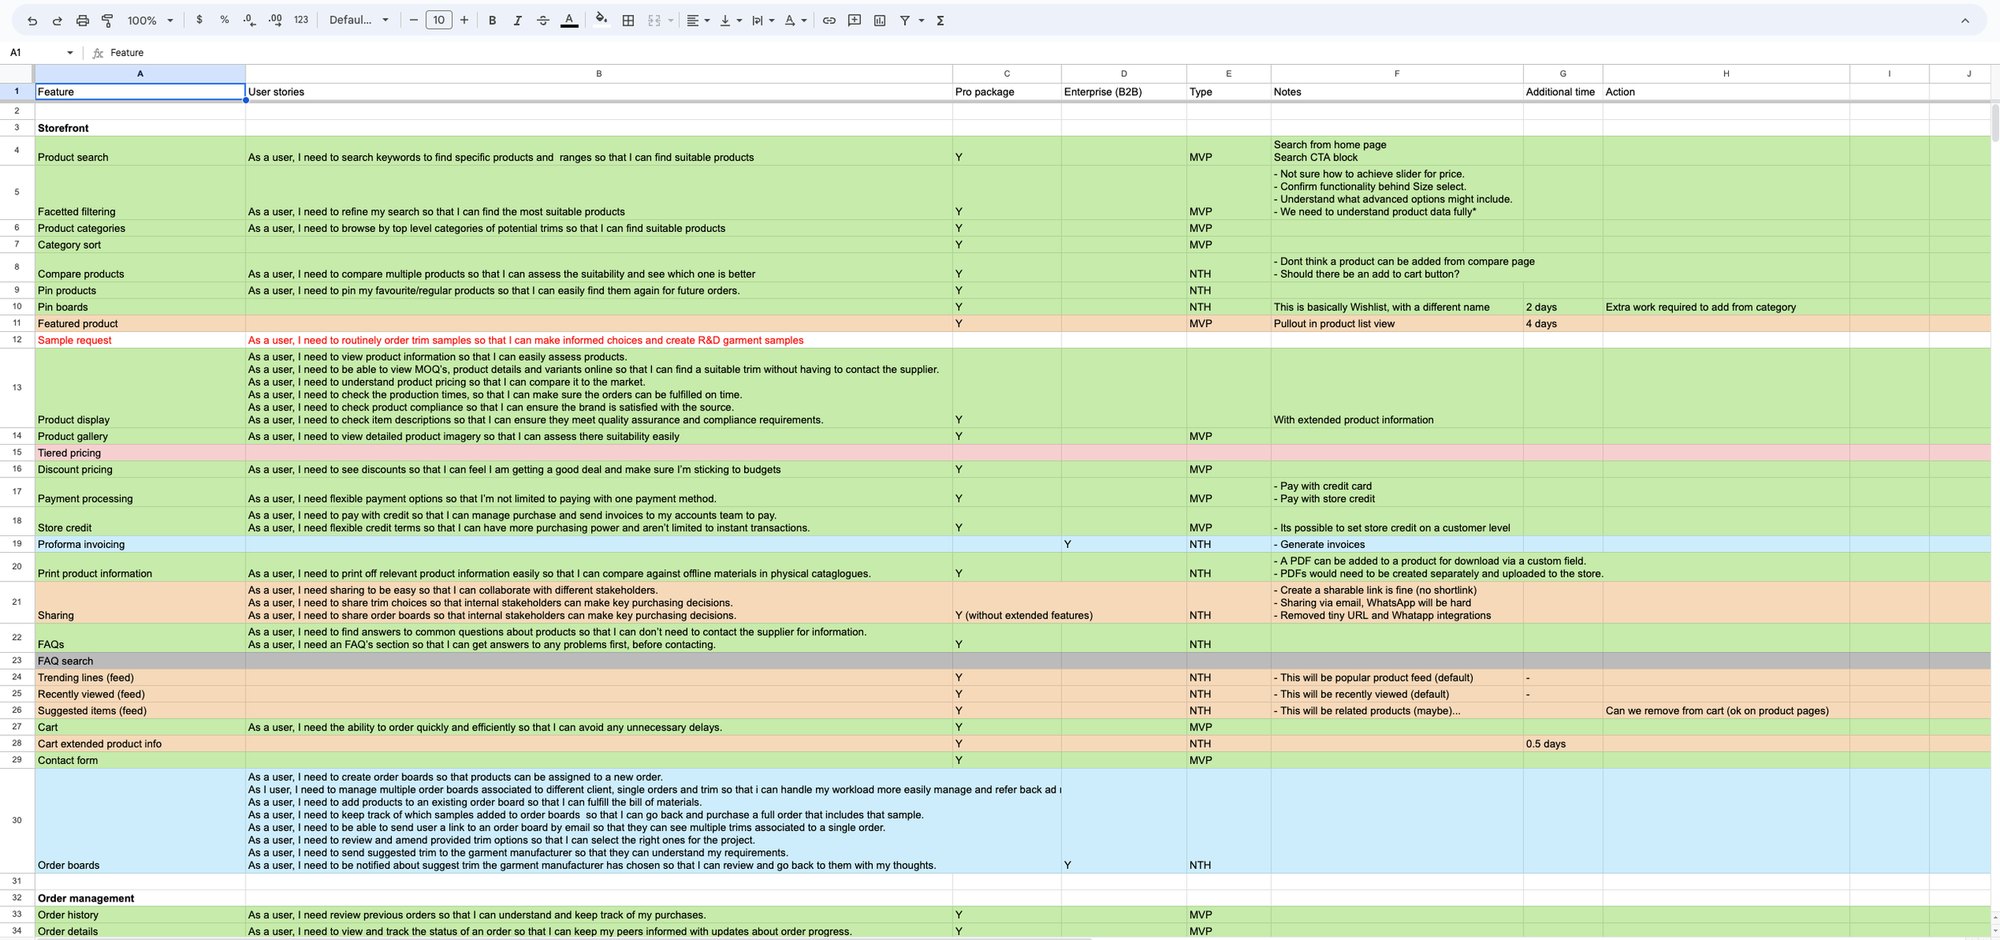Click the Undo icon
The height and width of the screenshot is (940, 2000).
pos(32,20)
